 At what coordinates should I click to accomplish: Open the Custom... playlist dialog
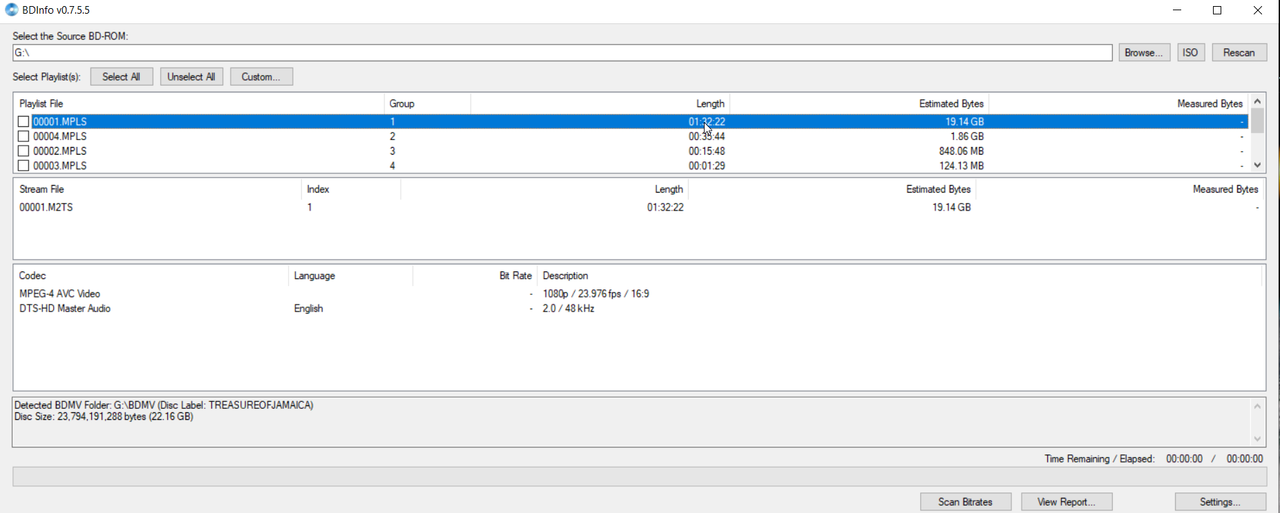[261, 77]
